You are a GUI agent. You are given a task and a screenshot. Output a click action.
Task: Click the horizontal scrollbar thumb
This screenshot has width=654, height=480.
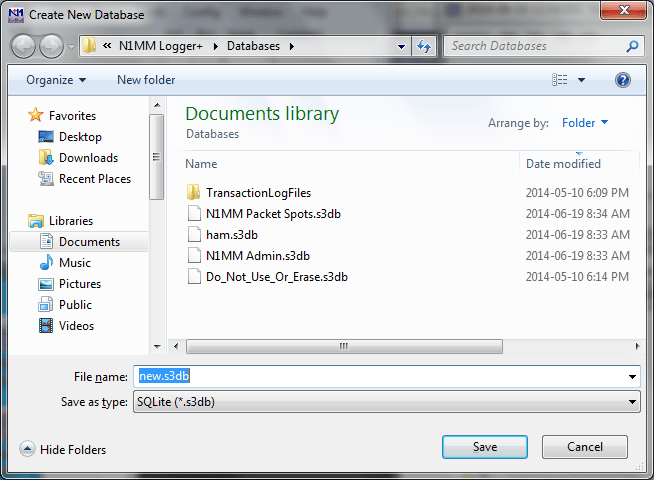344,346
